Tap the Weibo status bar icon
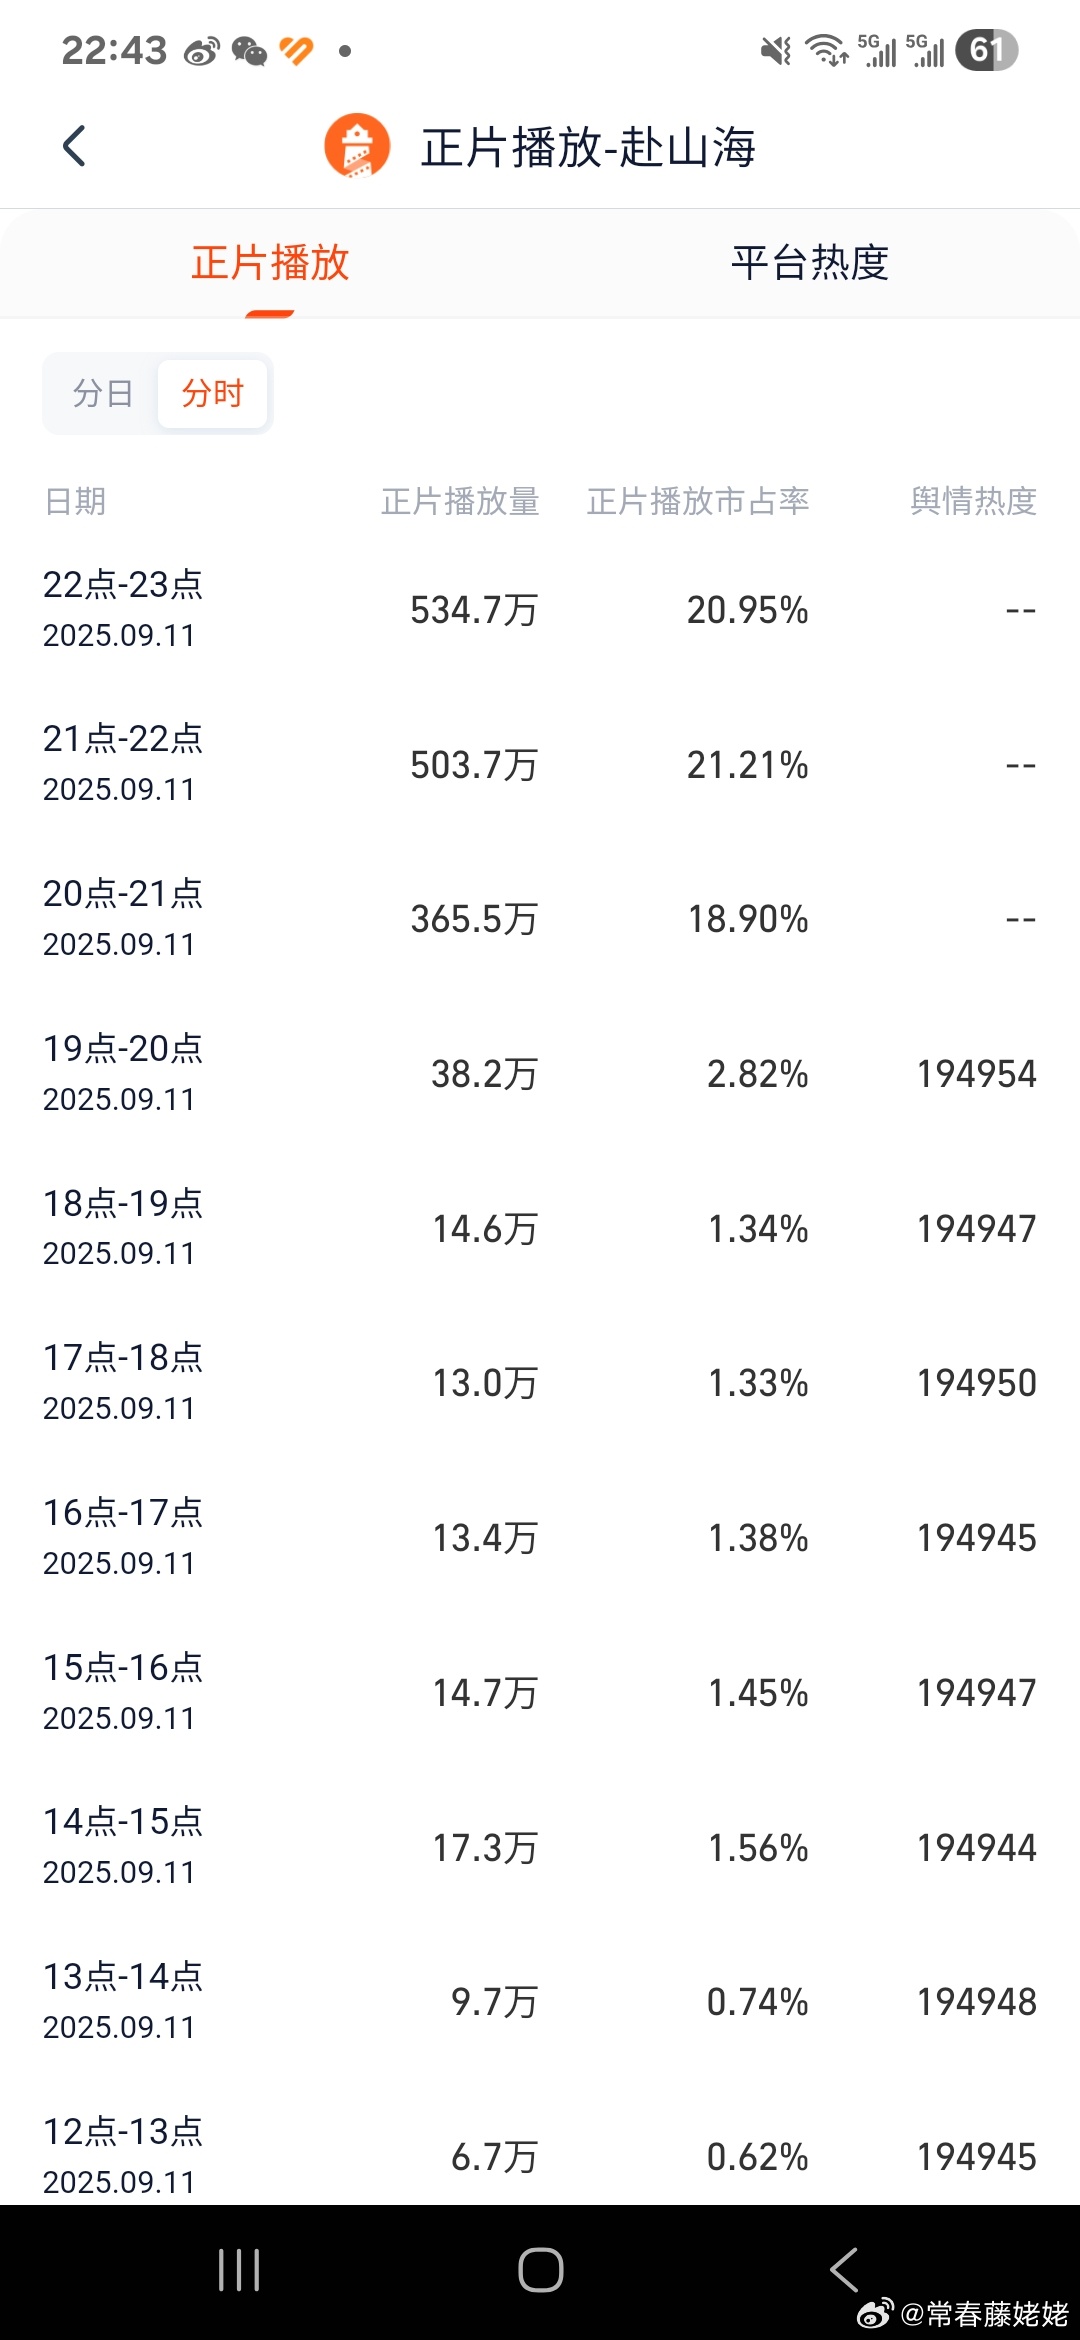Viewport: 1080px width, 2340px height. pos(201,51)
